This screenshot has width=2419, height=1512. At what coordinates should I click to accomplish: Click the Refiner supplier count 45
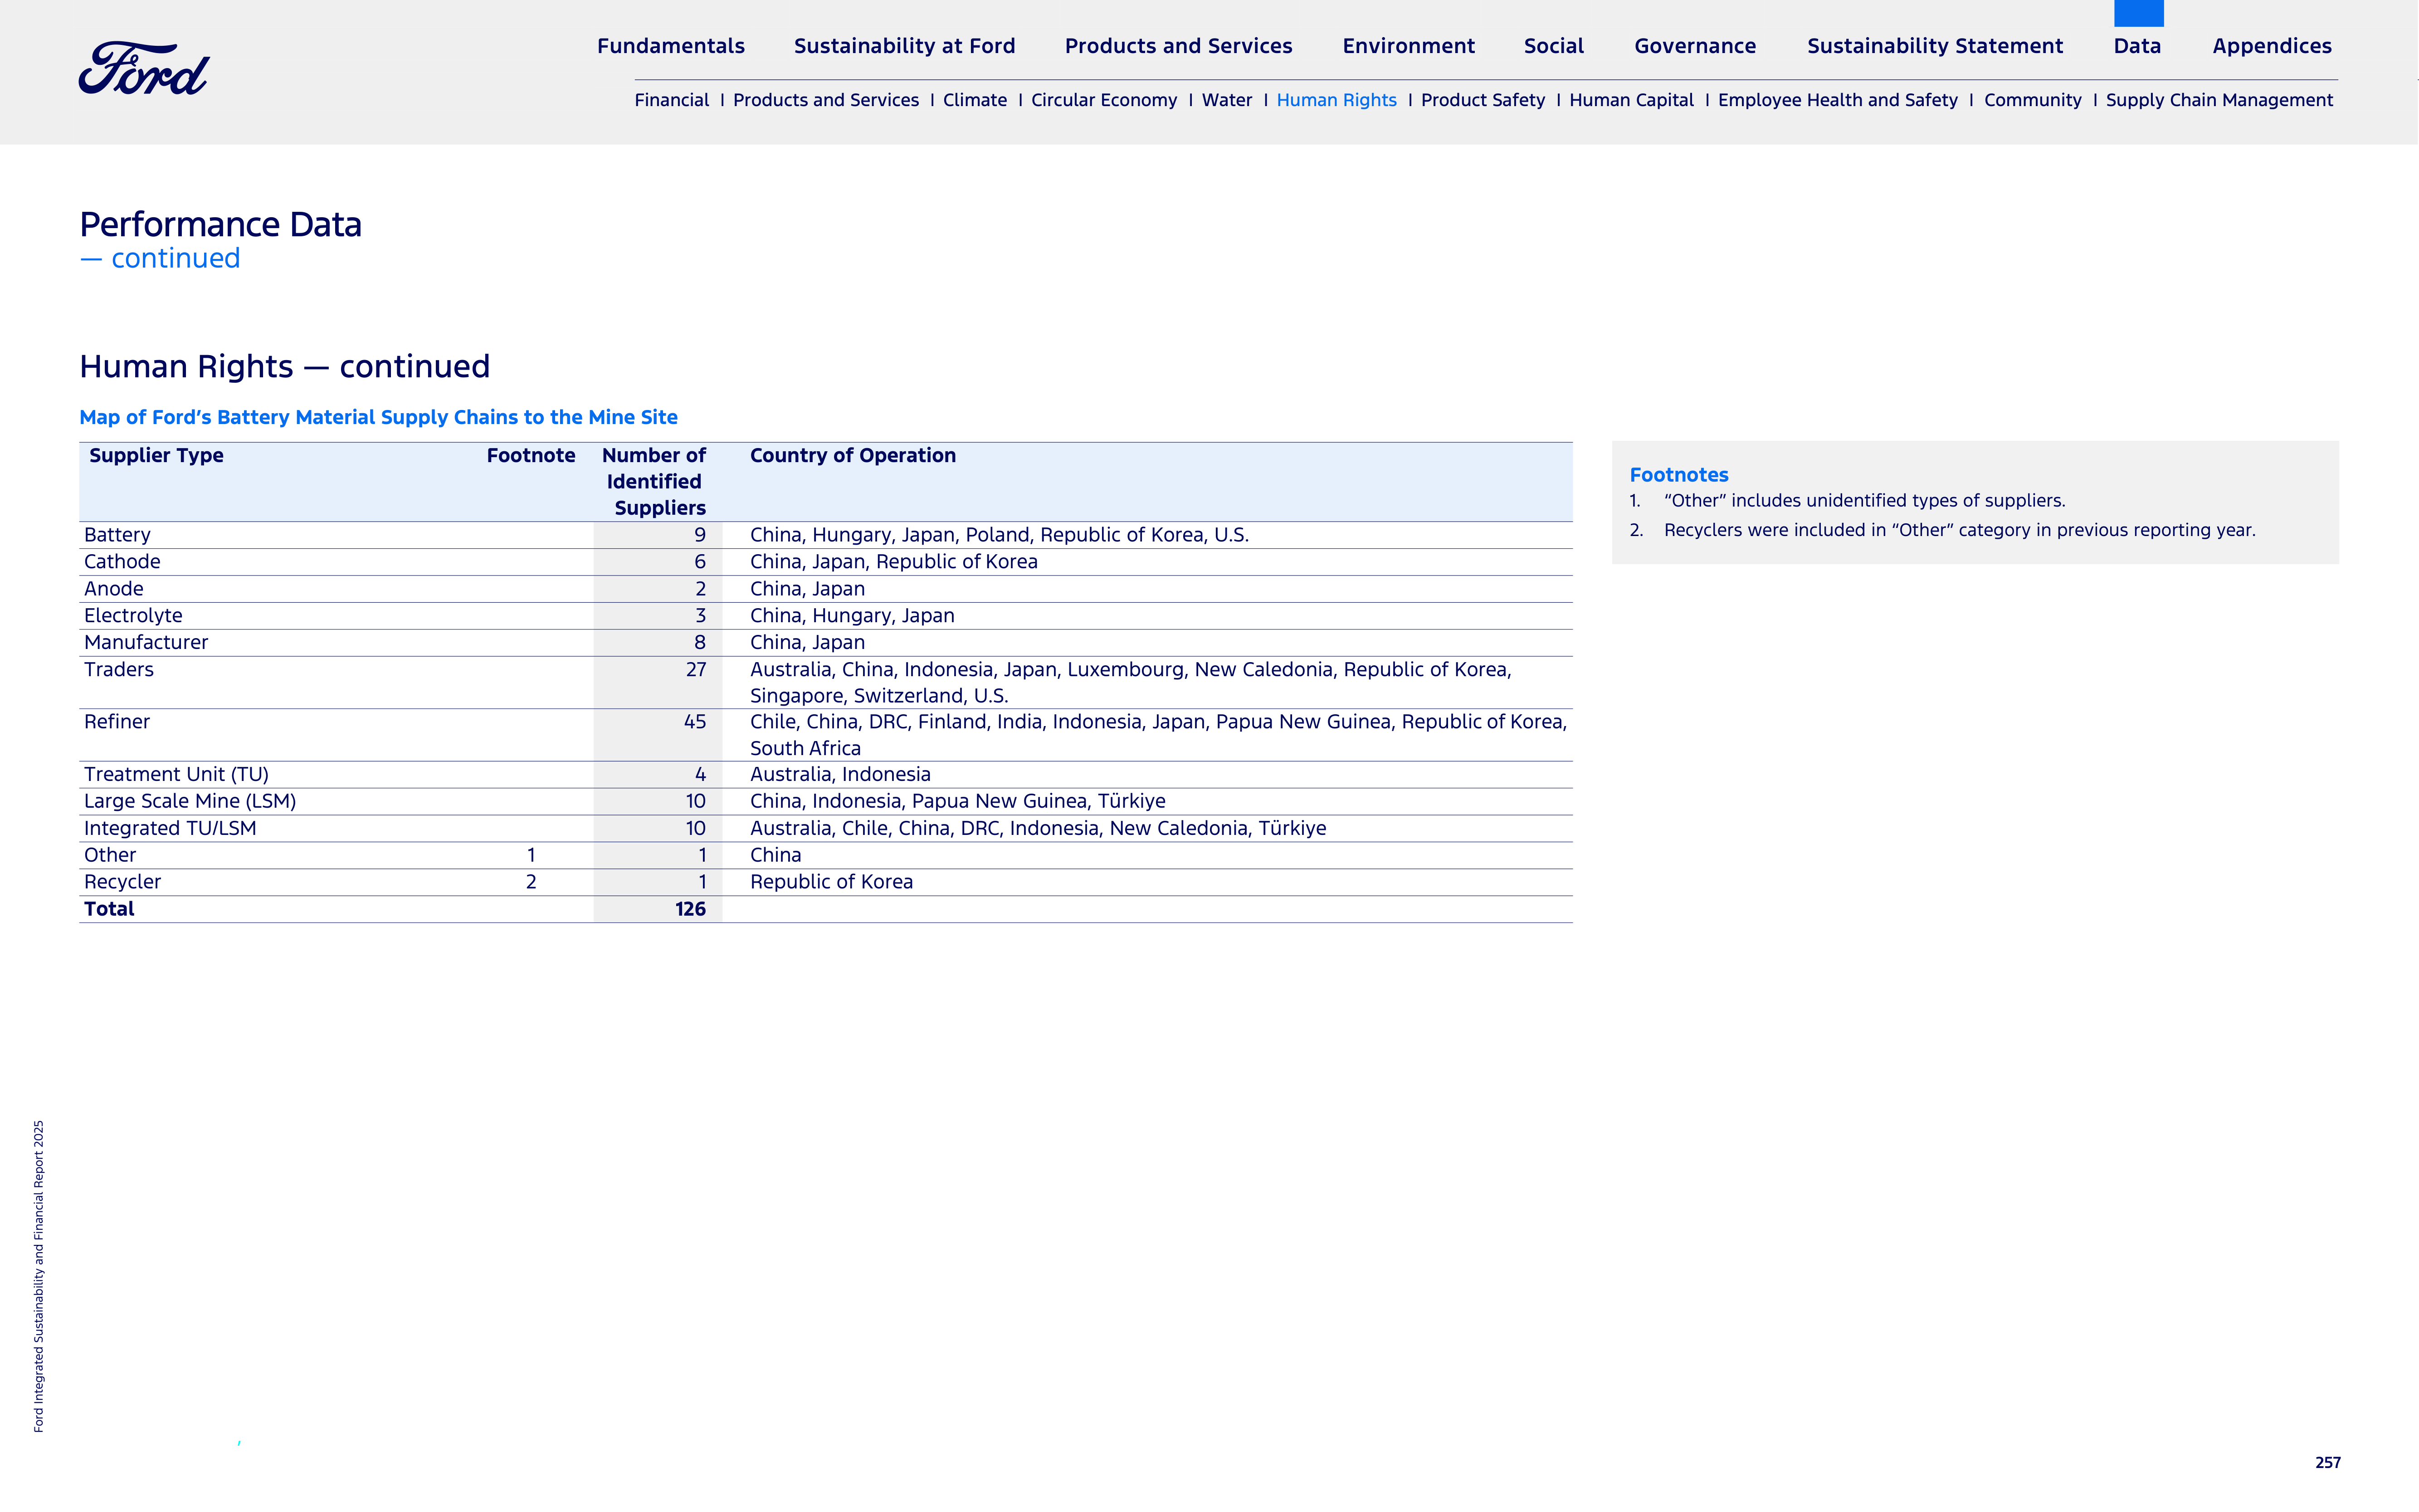695,722
